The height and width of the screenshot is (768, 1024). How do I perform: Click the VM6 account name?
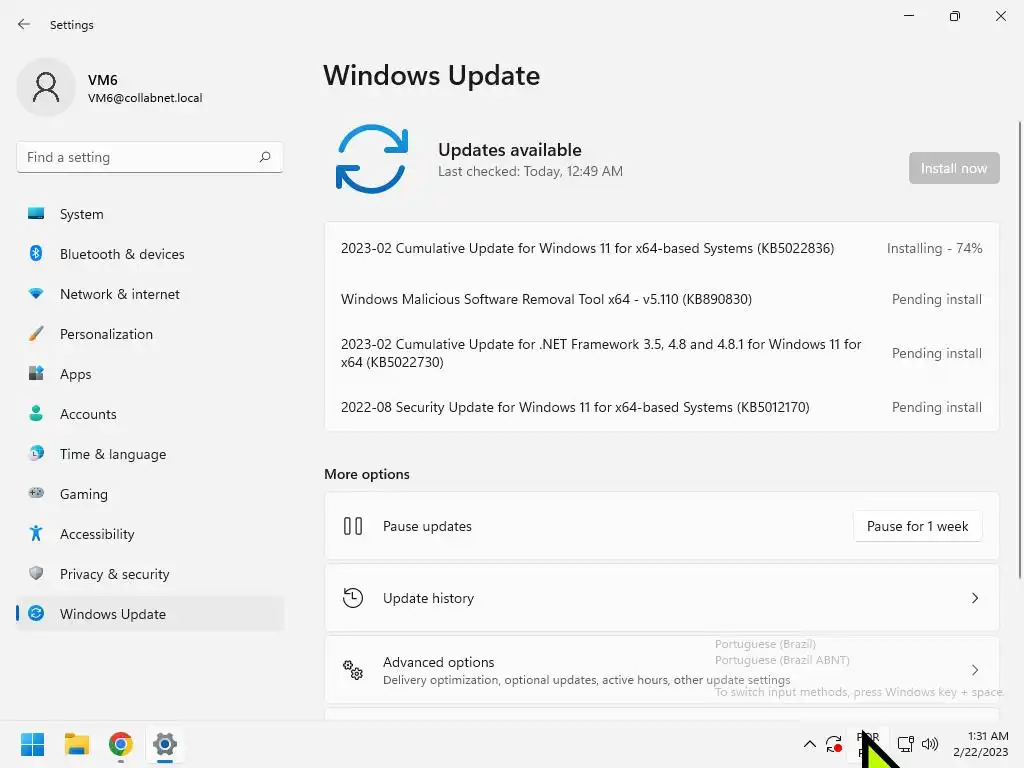pos(103,80)
